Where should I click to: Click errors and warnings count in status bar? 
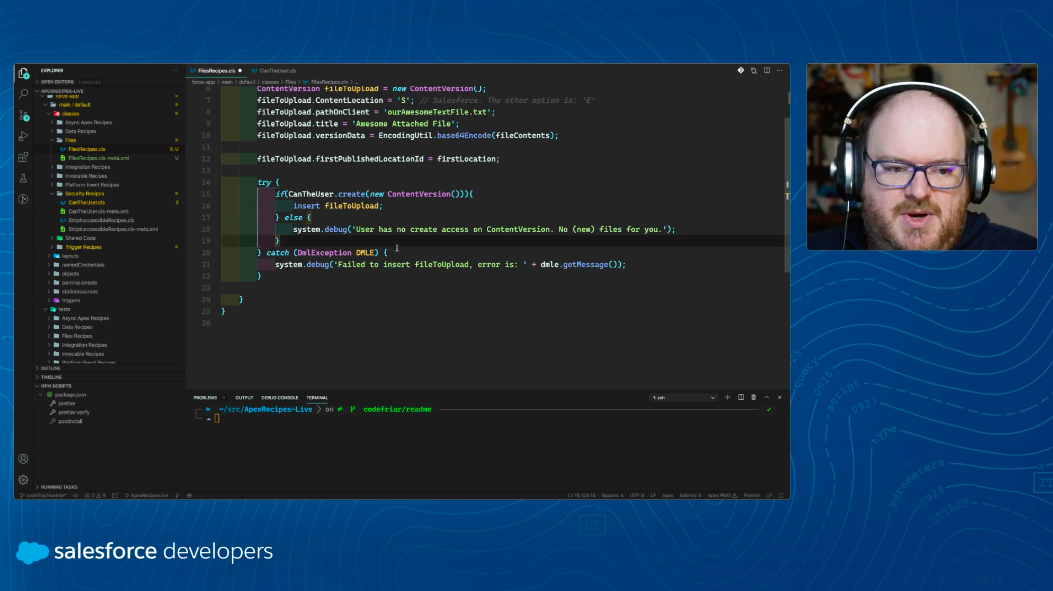point(95,496)
